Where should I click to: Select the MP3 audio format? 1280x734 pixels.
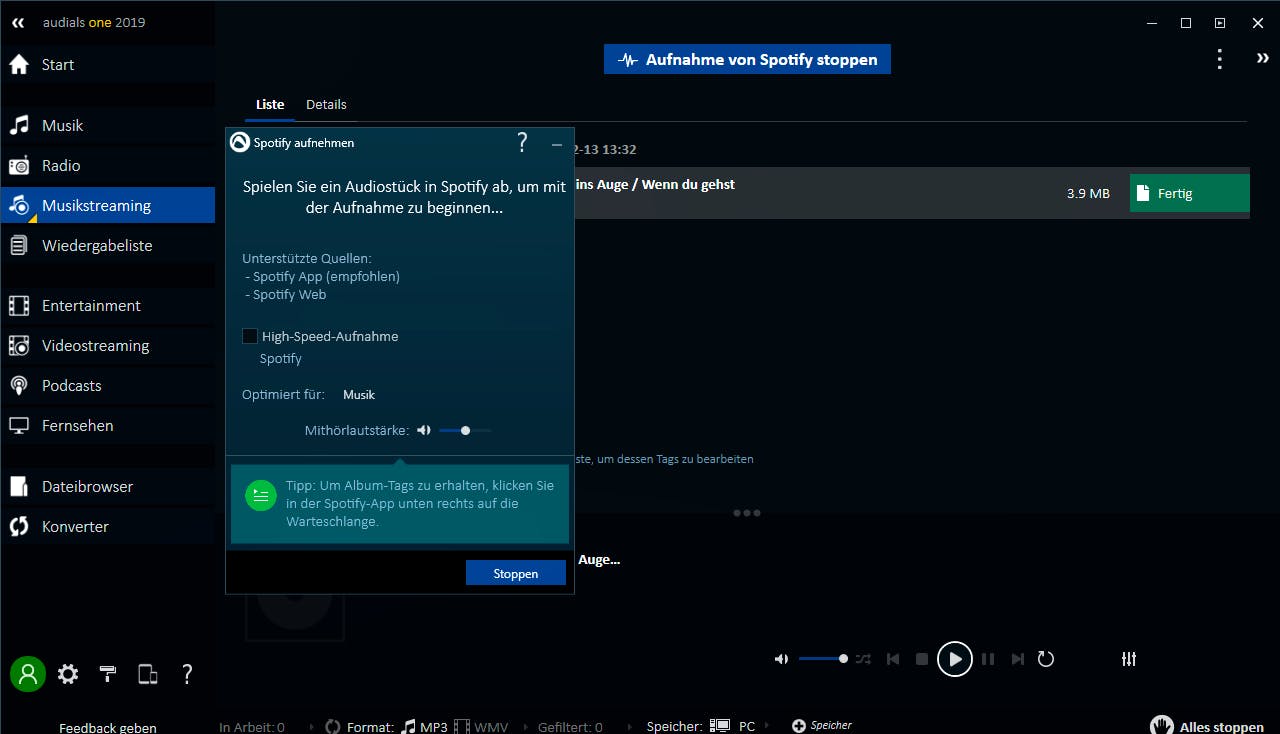[x=424, y=727]
